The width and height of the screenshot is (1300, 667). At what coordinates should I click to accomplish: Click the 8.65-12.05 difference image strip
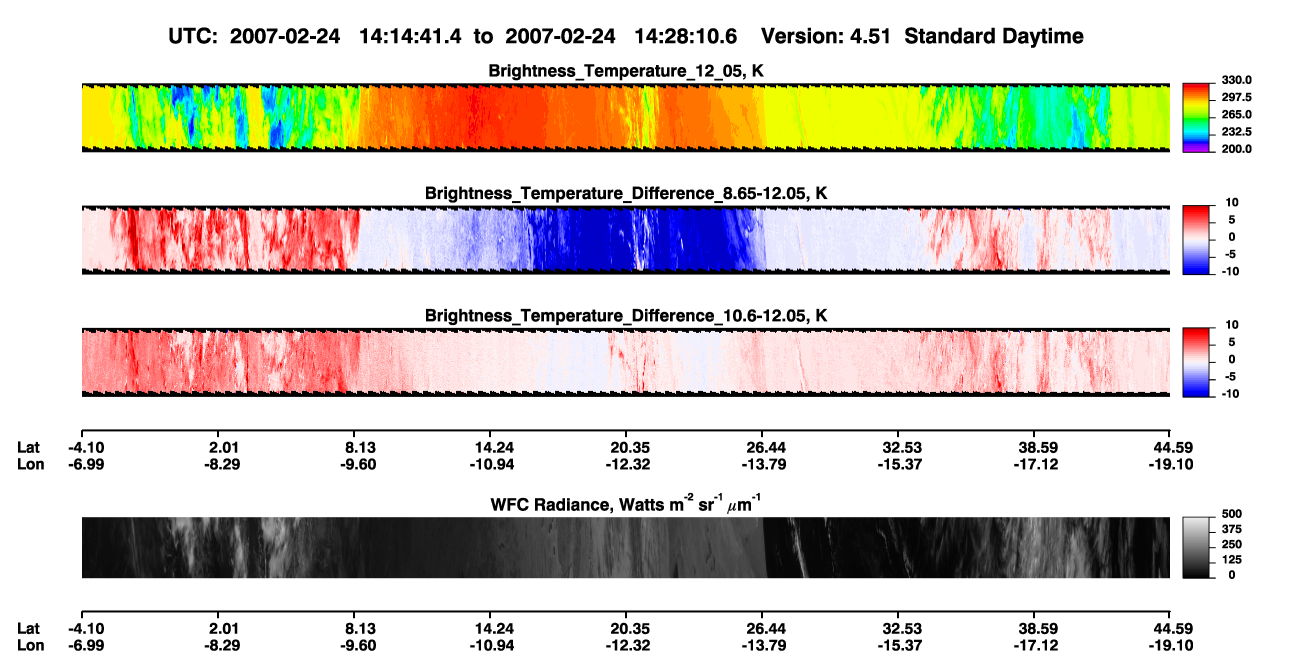(x=625, y=240)
